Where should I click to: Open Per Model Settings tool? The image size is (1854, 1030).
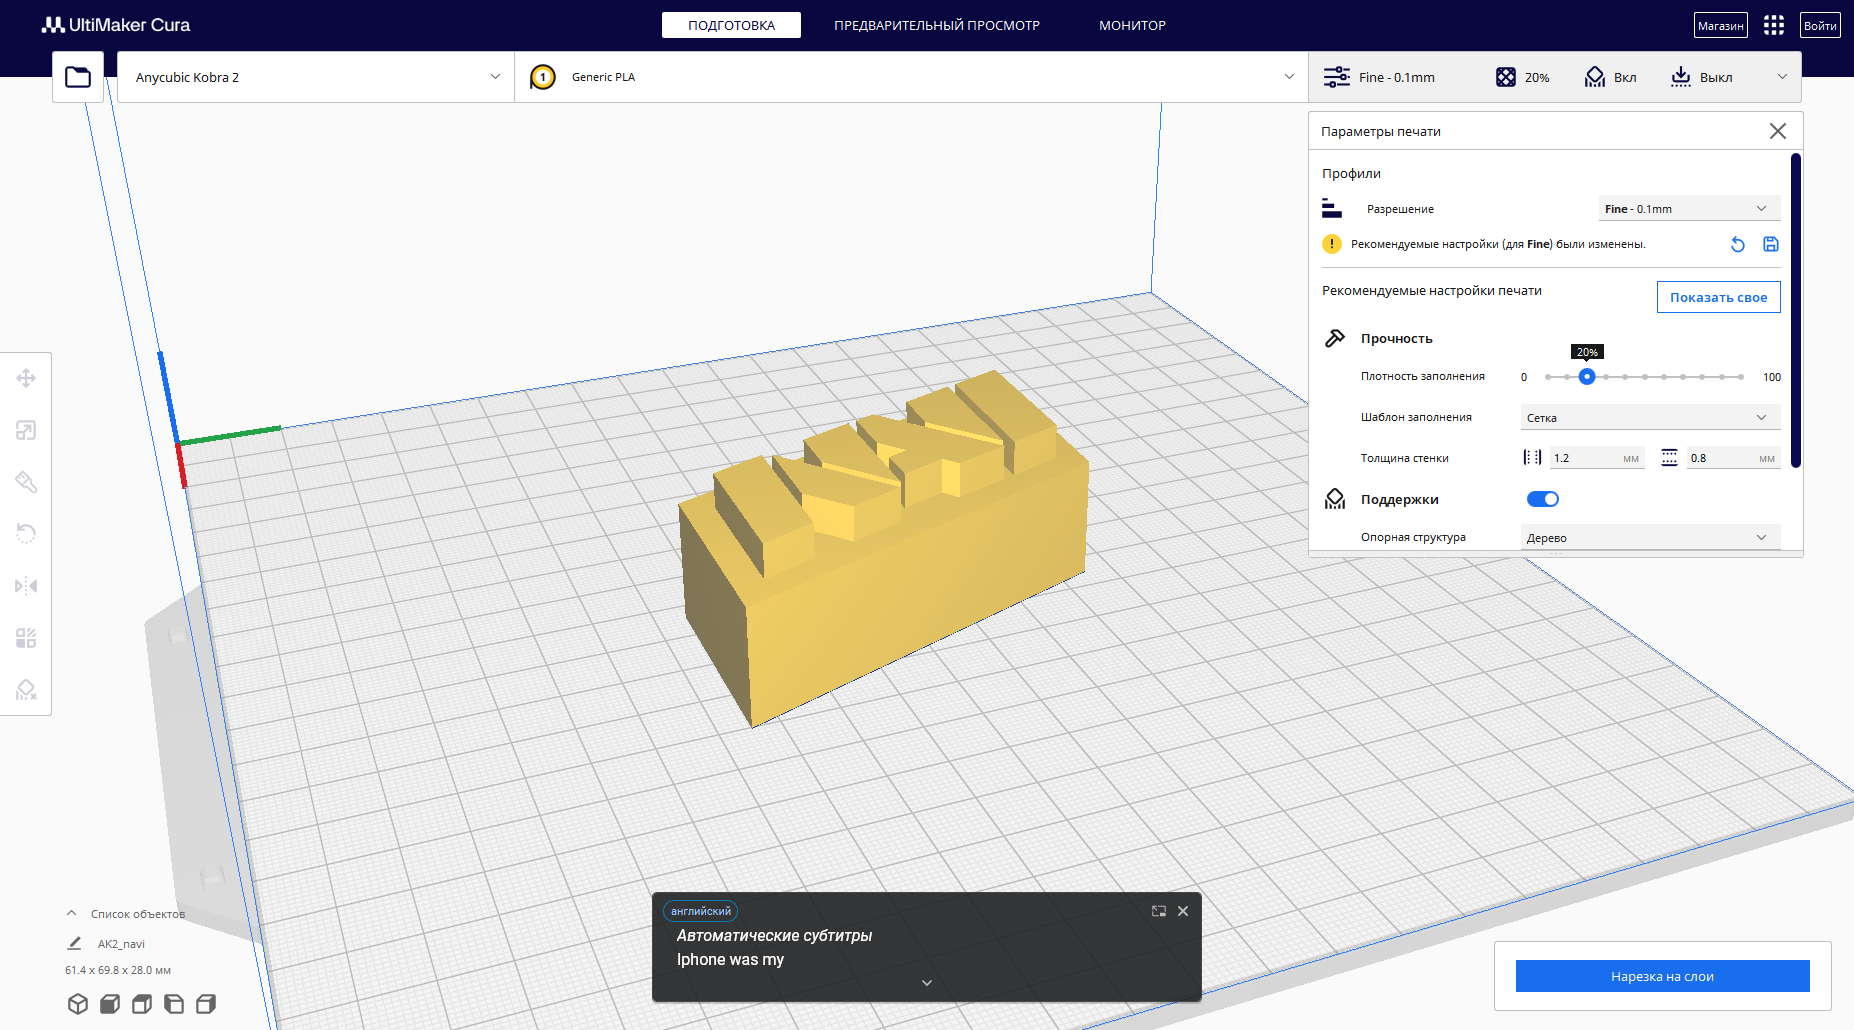(x=26, y=638)
